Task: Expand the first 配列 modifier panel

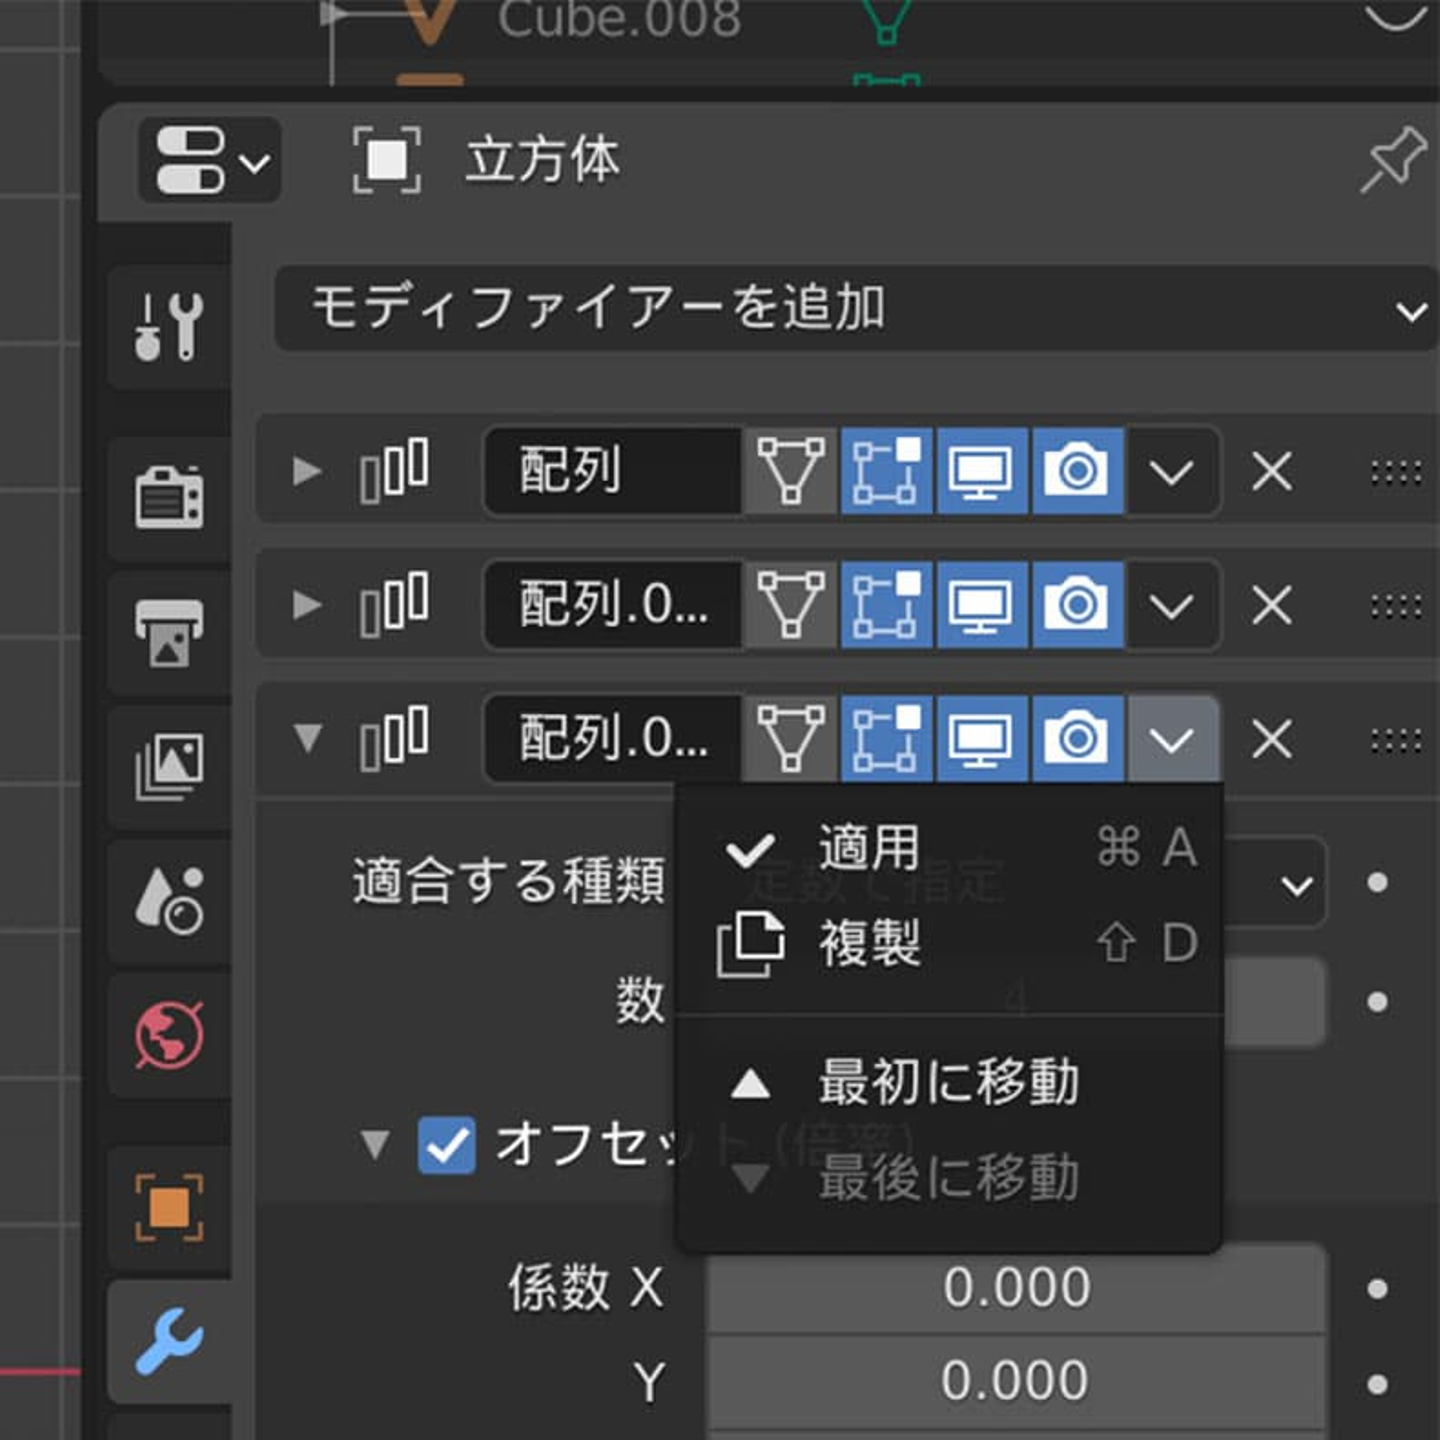Action: pyautogui.click(x=307, y=471)
